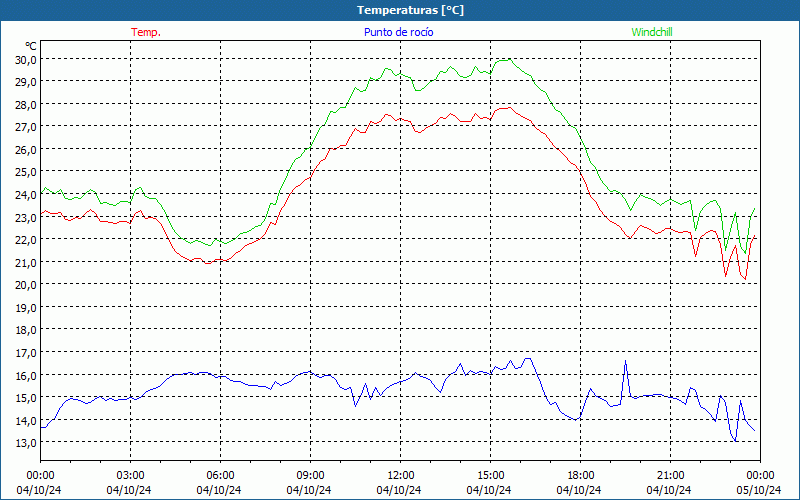800x500 pixels.
Task: Click the "26,0" y-axis value
Action: point(26,150)
